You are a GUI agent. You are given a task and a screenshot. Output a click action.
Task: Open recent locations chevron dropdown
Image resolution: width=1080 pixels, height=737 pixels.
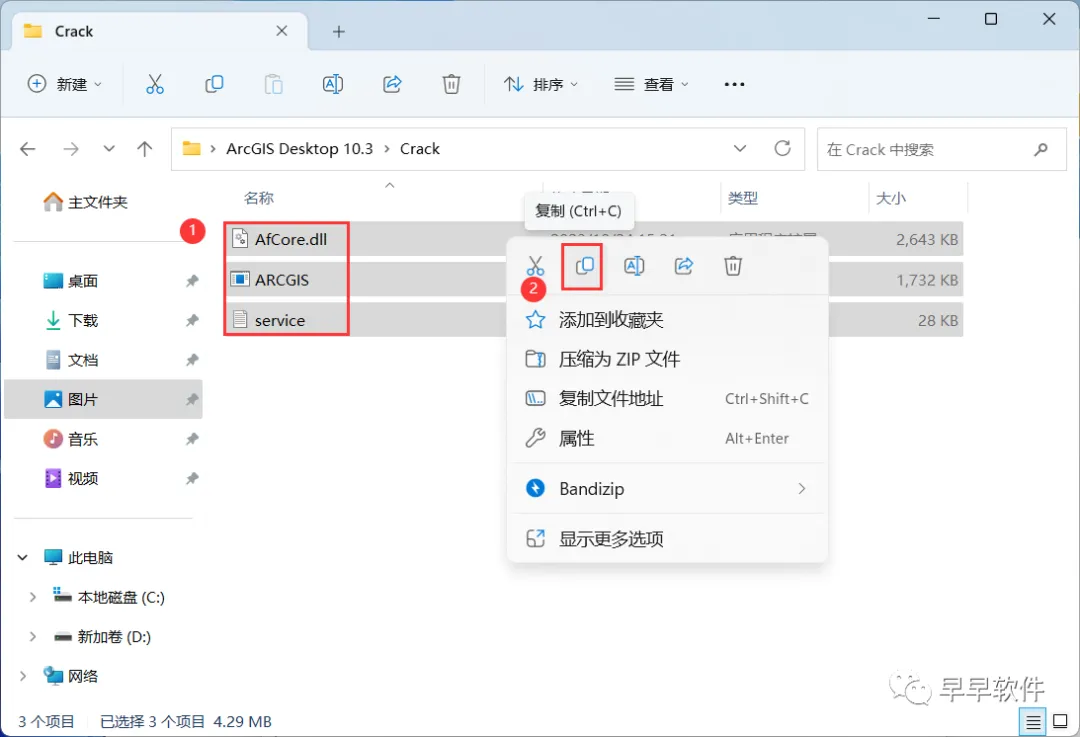pos(109,149)
